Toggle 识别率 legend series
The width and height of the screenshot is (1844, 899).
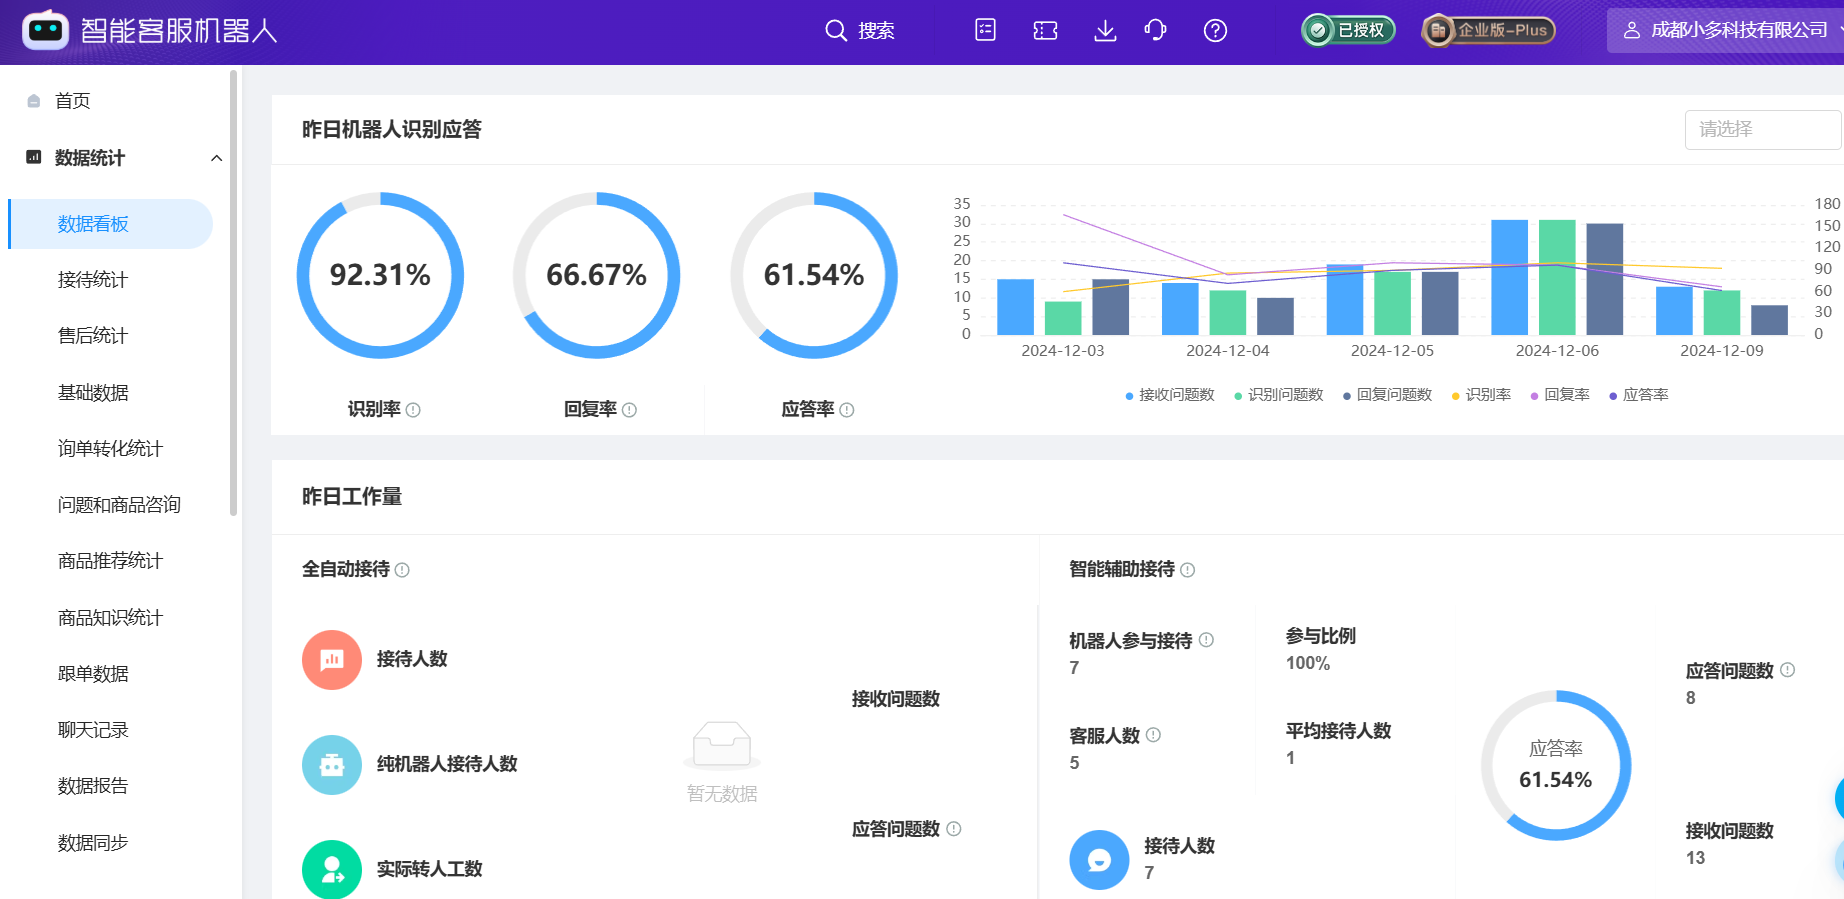pos(1481,395)
